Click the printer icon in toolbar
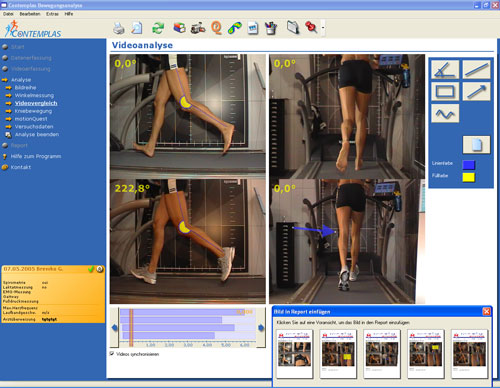The width and height of the screenshot is (500, 388). [x=118, y=28]
